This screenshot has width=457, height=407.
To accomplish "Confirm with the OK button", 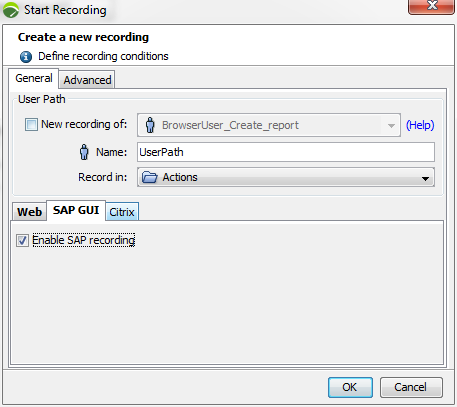I will (350, 387).
